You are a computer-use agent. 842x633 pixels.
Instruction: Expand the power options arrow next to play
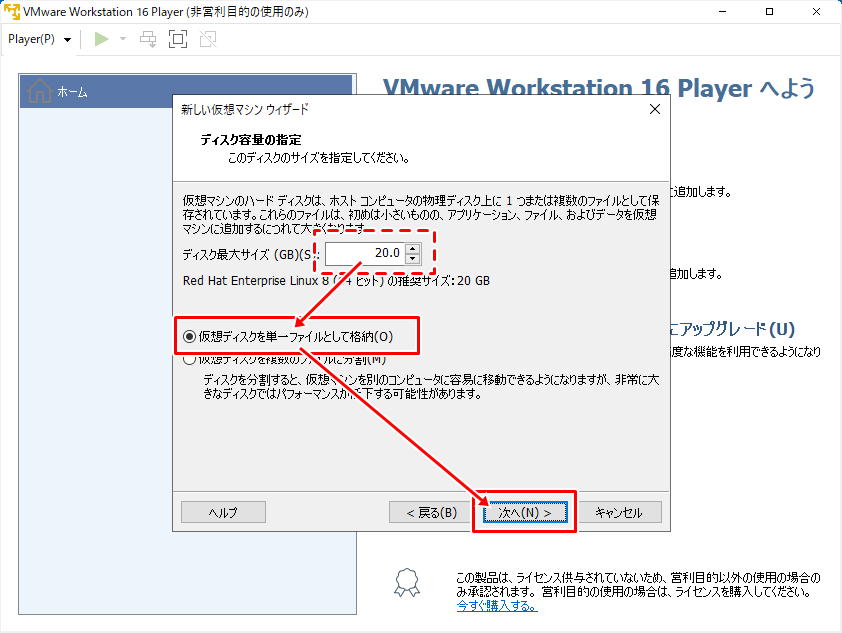(x=123, y=39)
